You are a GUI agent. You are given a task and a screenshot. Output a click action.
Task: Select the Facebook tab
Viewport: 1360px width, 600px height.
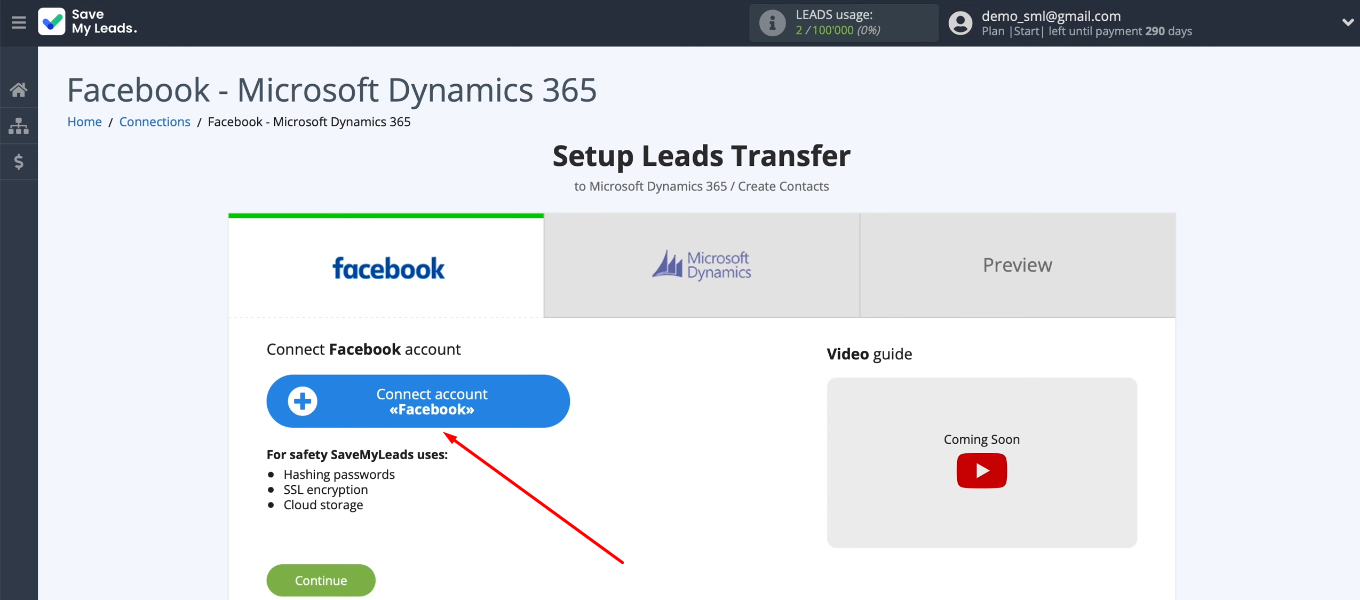(x=386, y=266)
